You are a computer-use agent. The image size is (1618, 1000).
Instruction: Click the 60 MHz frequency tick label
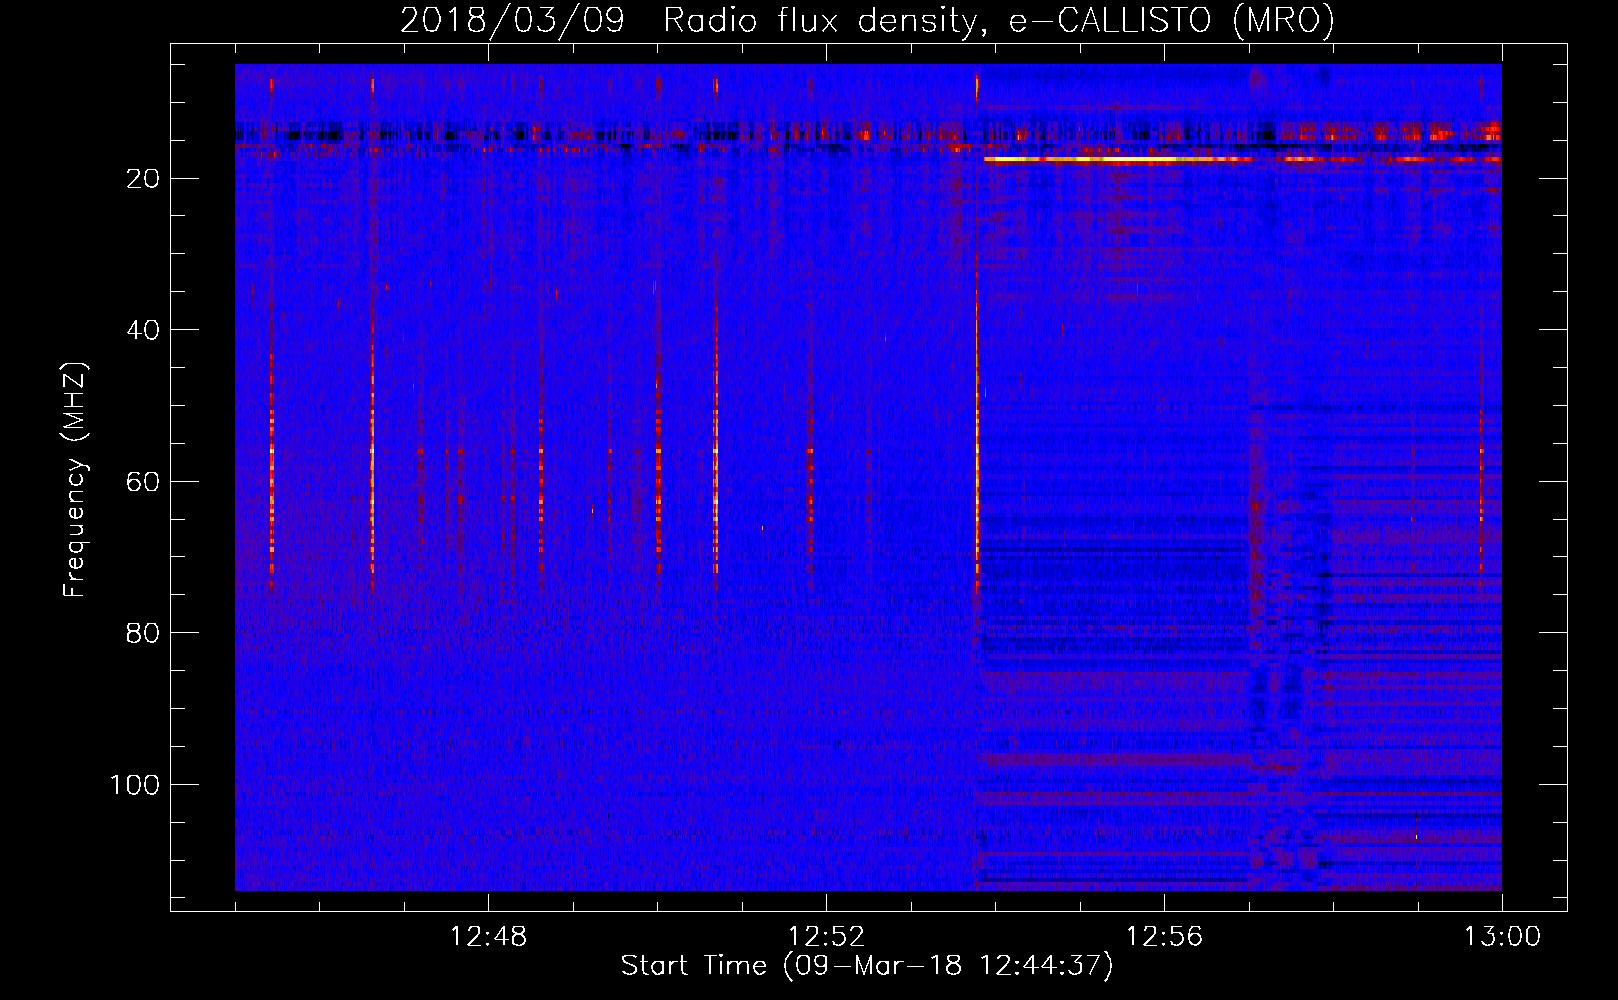(x=143, y=482)
